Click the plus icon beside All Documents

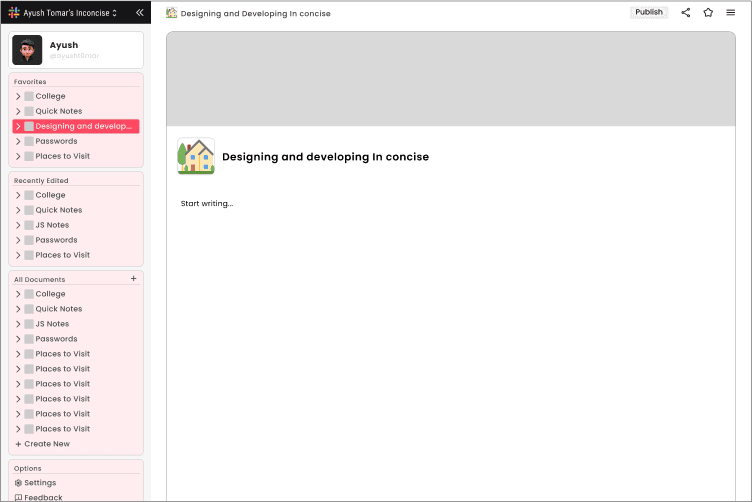click(133, 279)
